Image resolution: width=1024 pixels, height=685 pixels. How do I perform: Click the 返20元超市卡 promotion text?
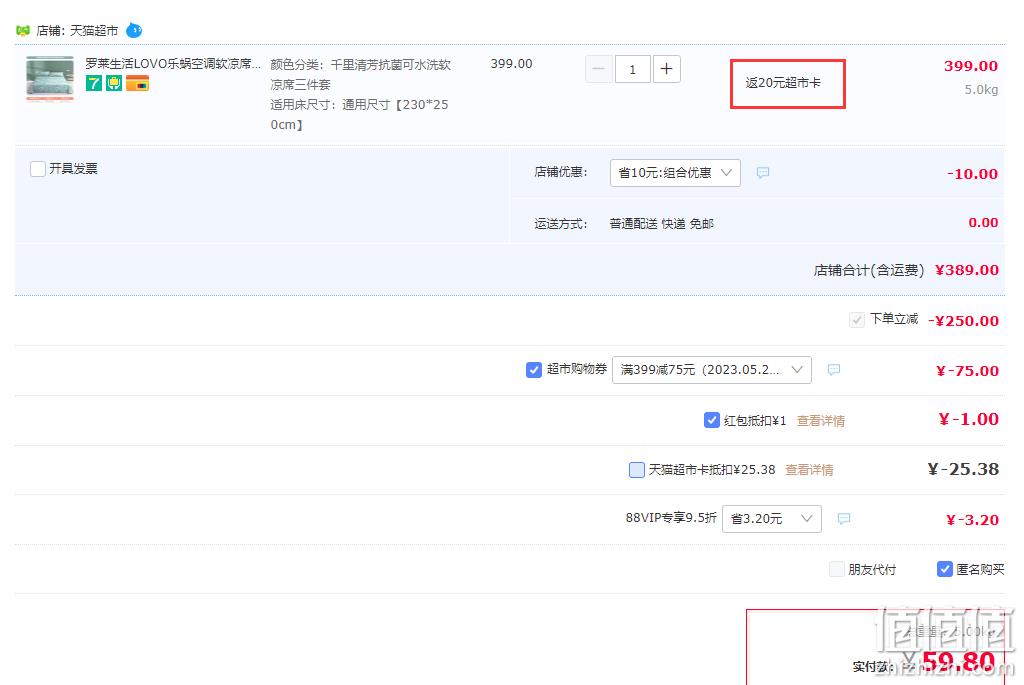pos(783,83)
